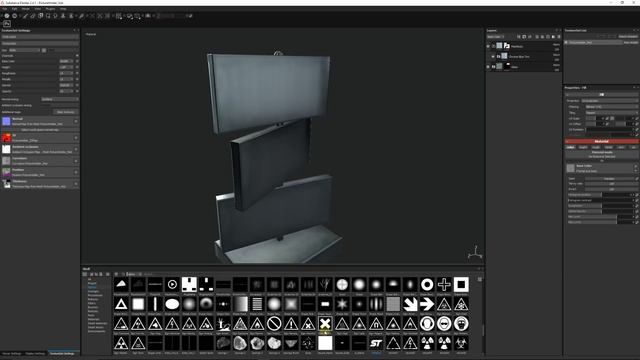The image size is (640, 360).
Task: Toggle the nrm channel in Material section
Action: point(621,147)
